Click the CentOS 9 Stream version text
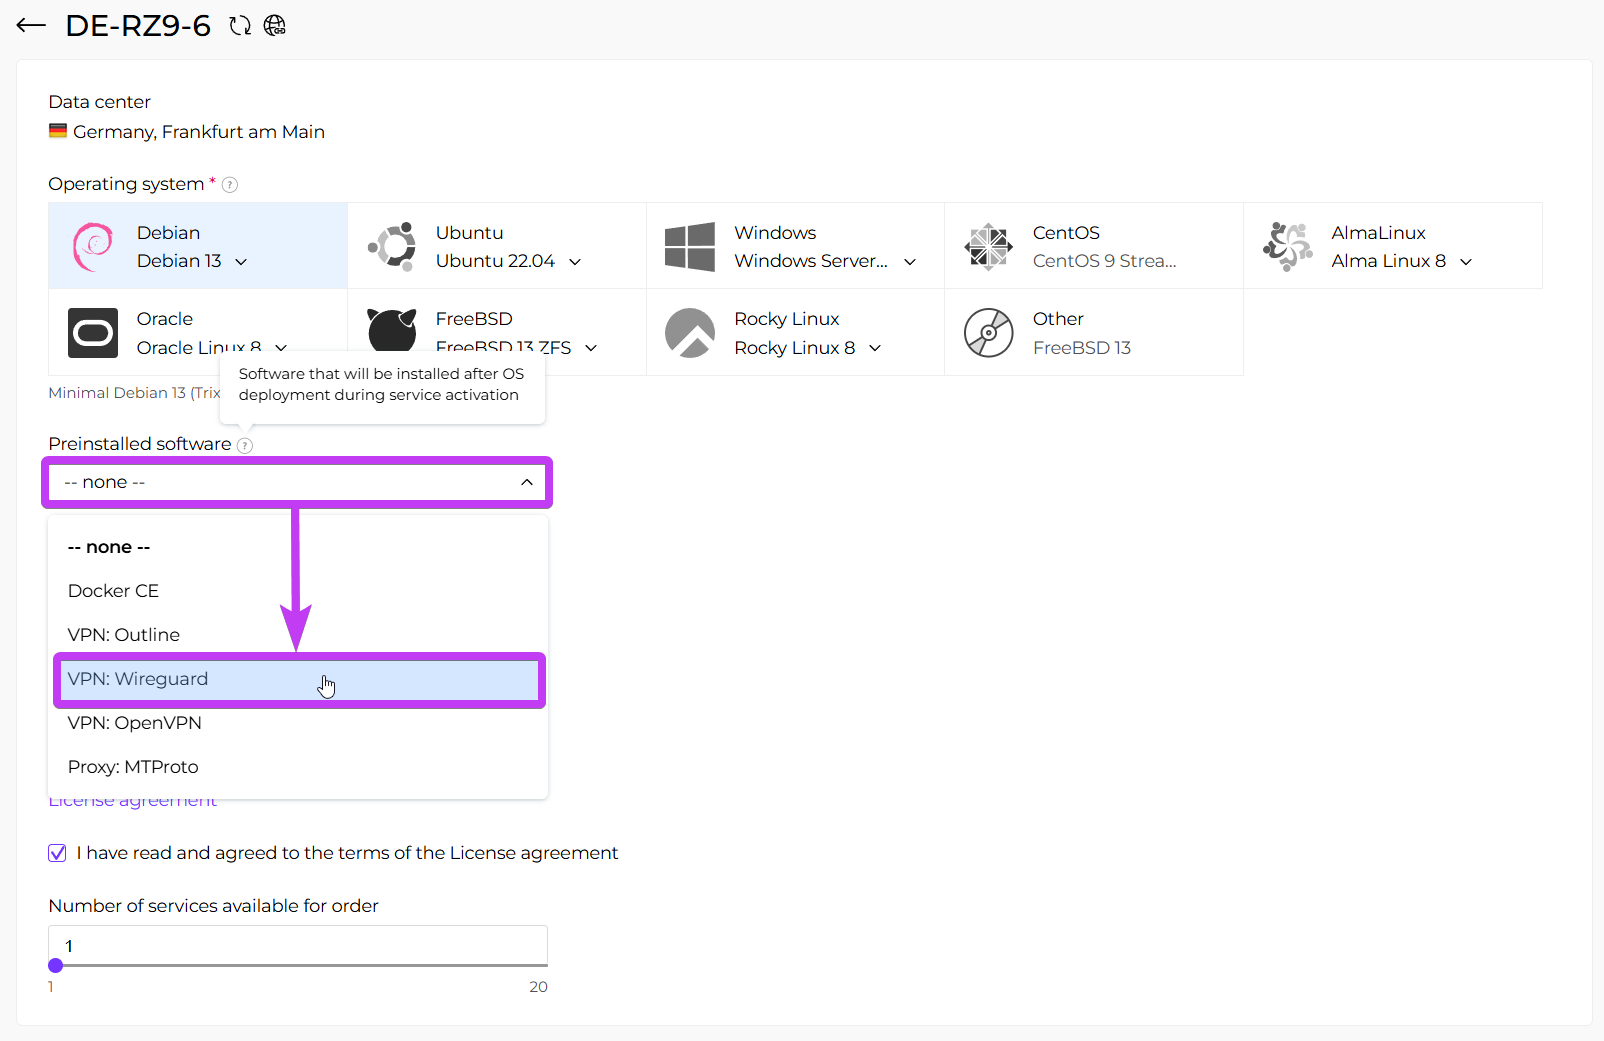Screen dimensions: 1604x1041 pos(1104,261)
